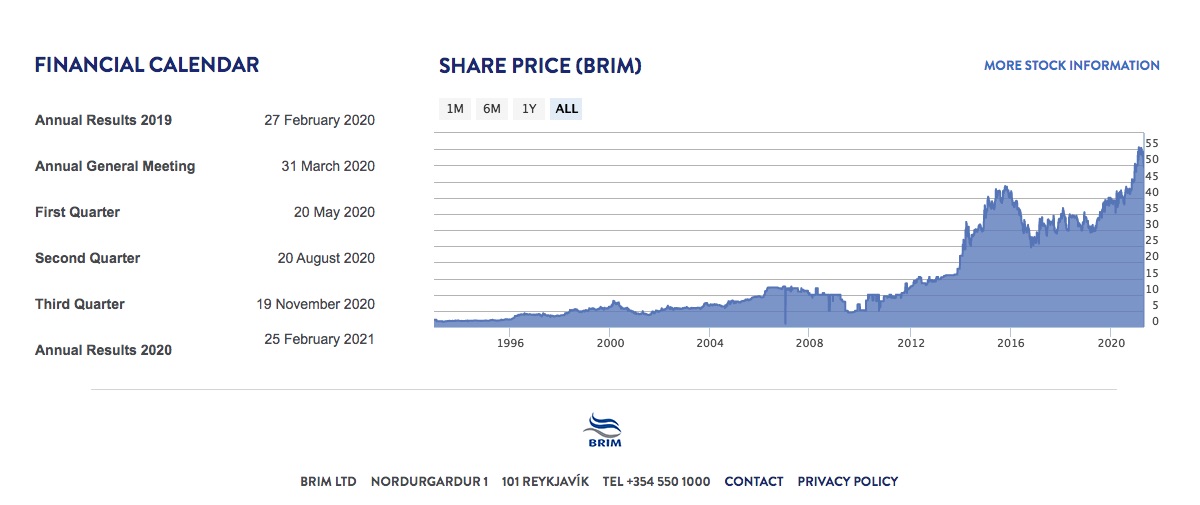
Task: Click the BRIM wave logo in footer
Action: pyautogui.click(x=601, y=431)
